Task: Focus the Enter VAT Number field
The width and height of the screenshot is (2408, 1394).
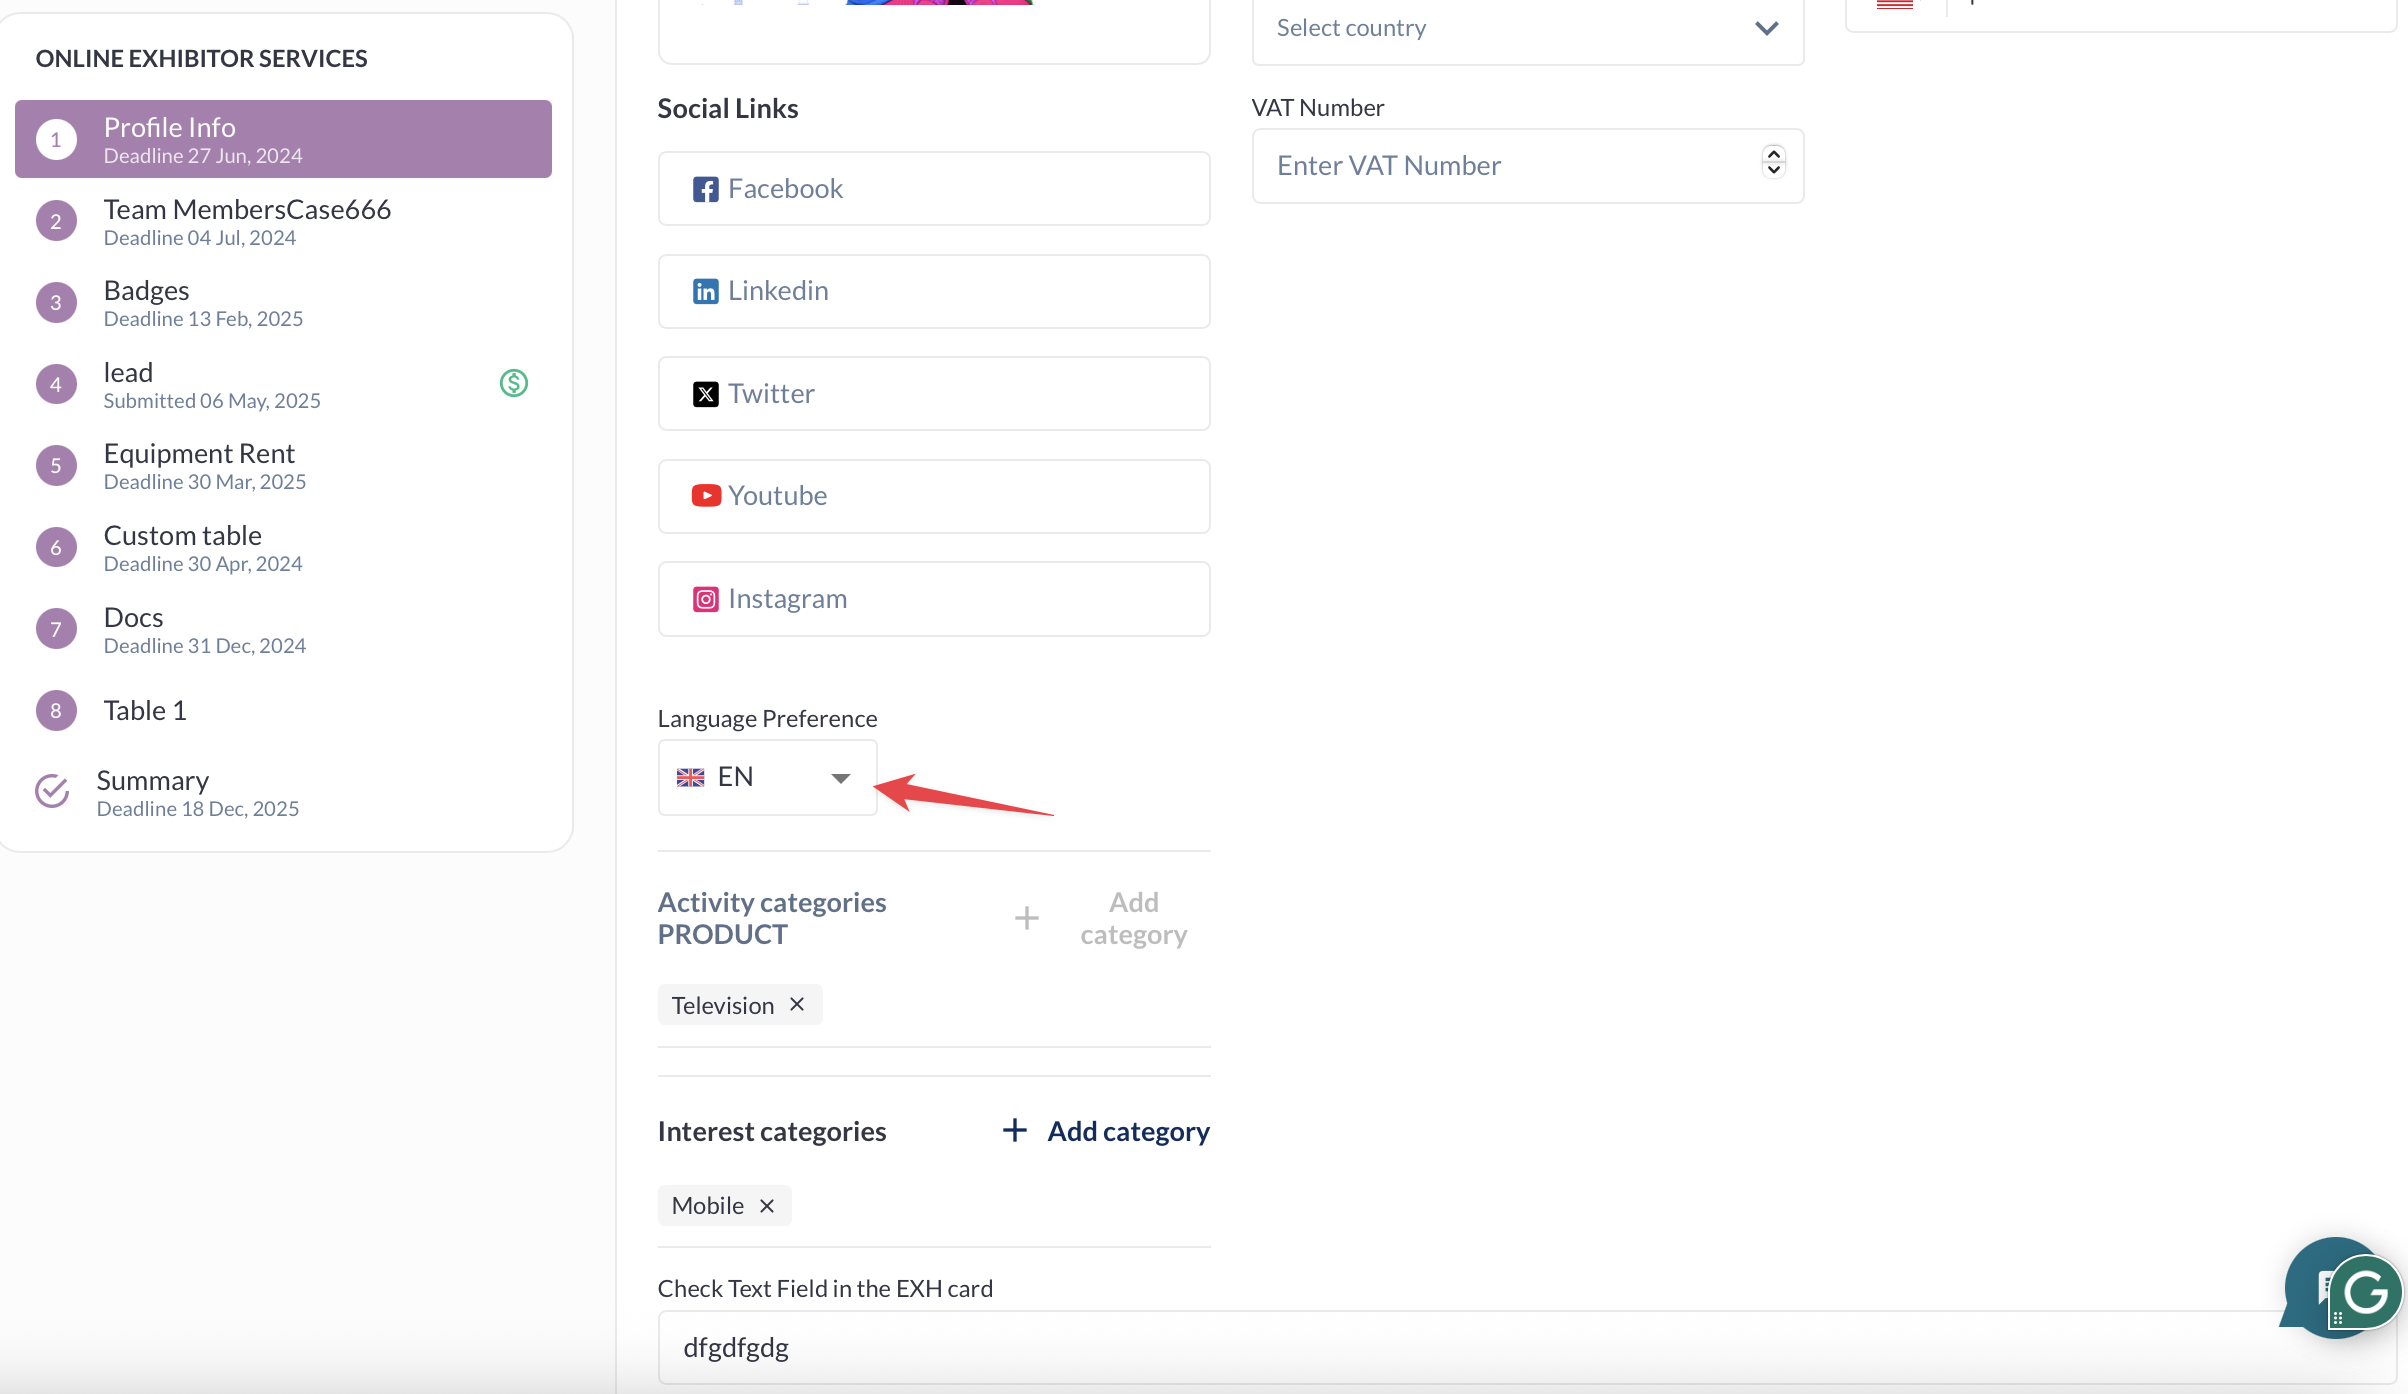Action: point(1505,166)
